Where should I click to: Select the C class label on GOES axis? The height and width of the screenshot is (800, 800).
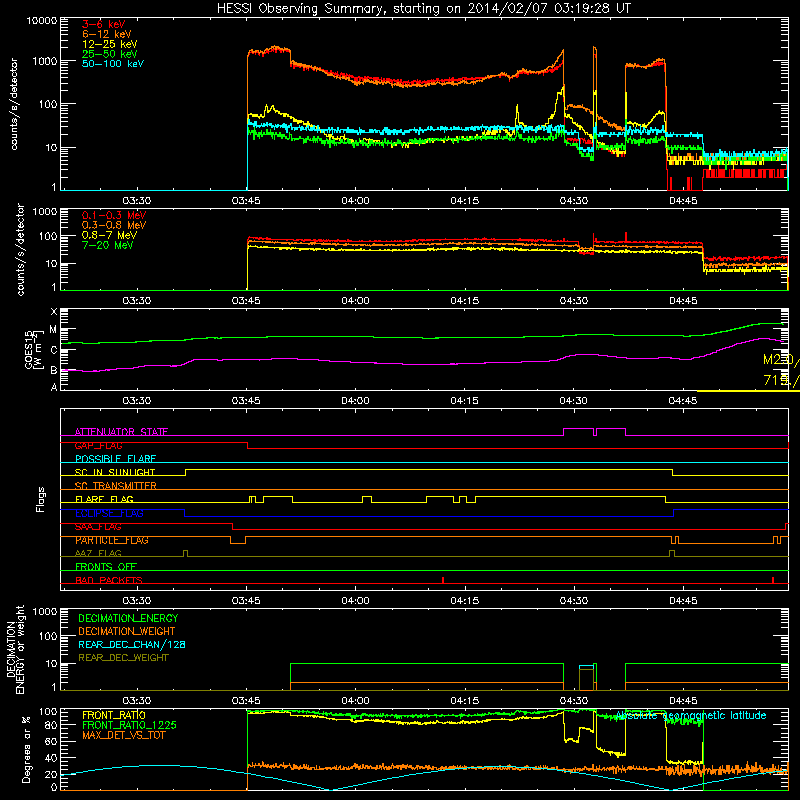click(x=54, y=350)
